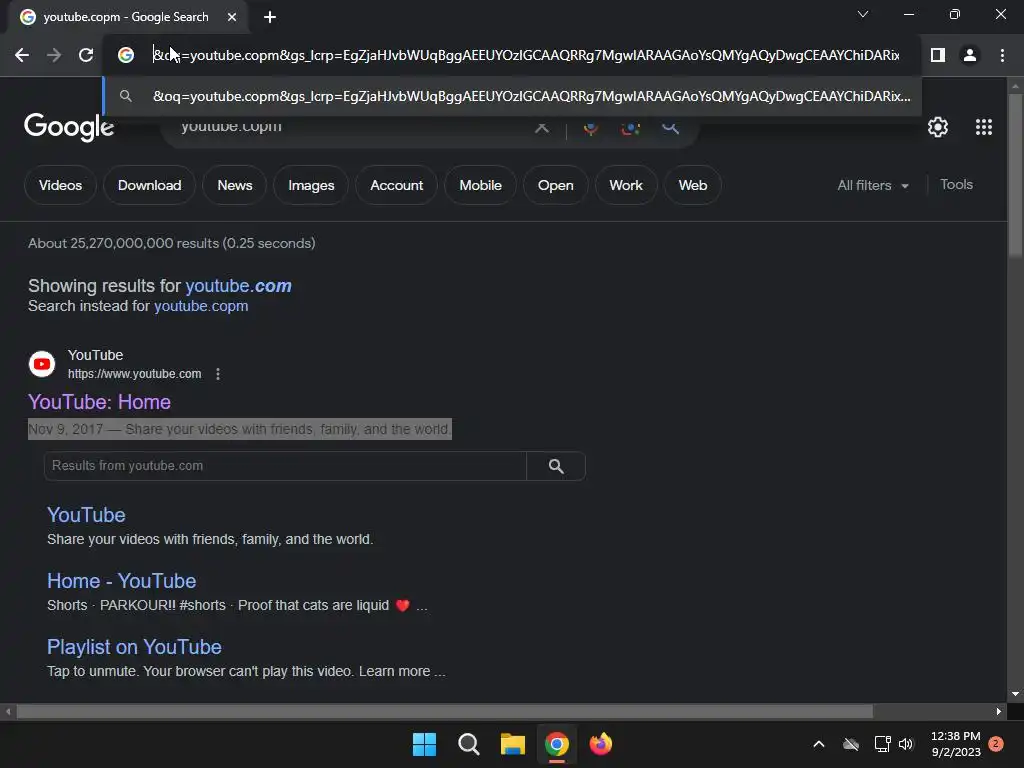
Task: Click the Google logo
Action: (x=69, y=127)
